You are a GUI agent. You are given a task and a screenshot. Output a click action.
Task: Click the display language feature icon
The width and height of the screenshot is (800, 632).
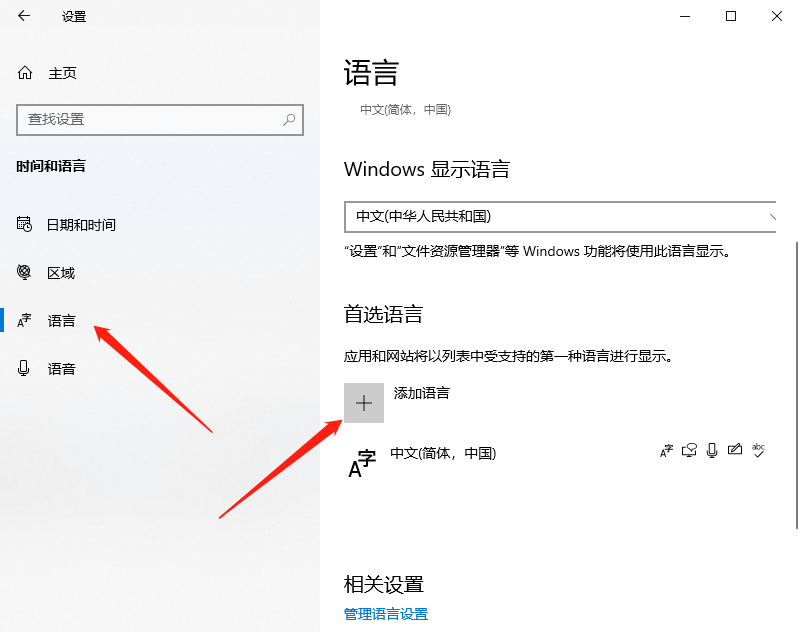(x=666, y=450)
